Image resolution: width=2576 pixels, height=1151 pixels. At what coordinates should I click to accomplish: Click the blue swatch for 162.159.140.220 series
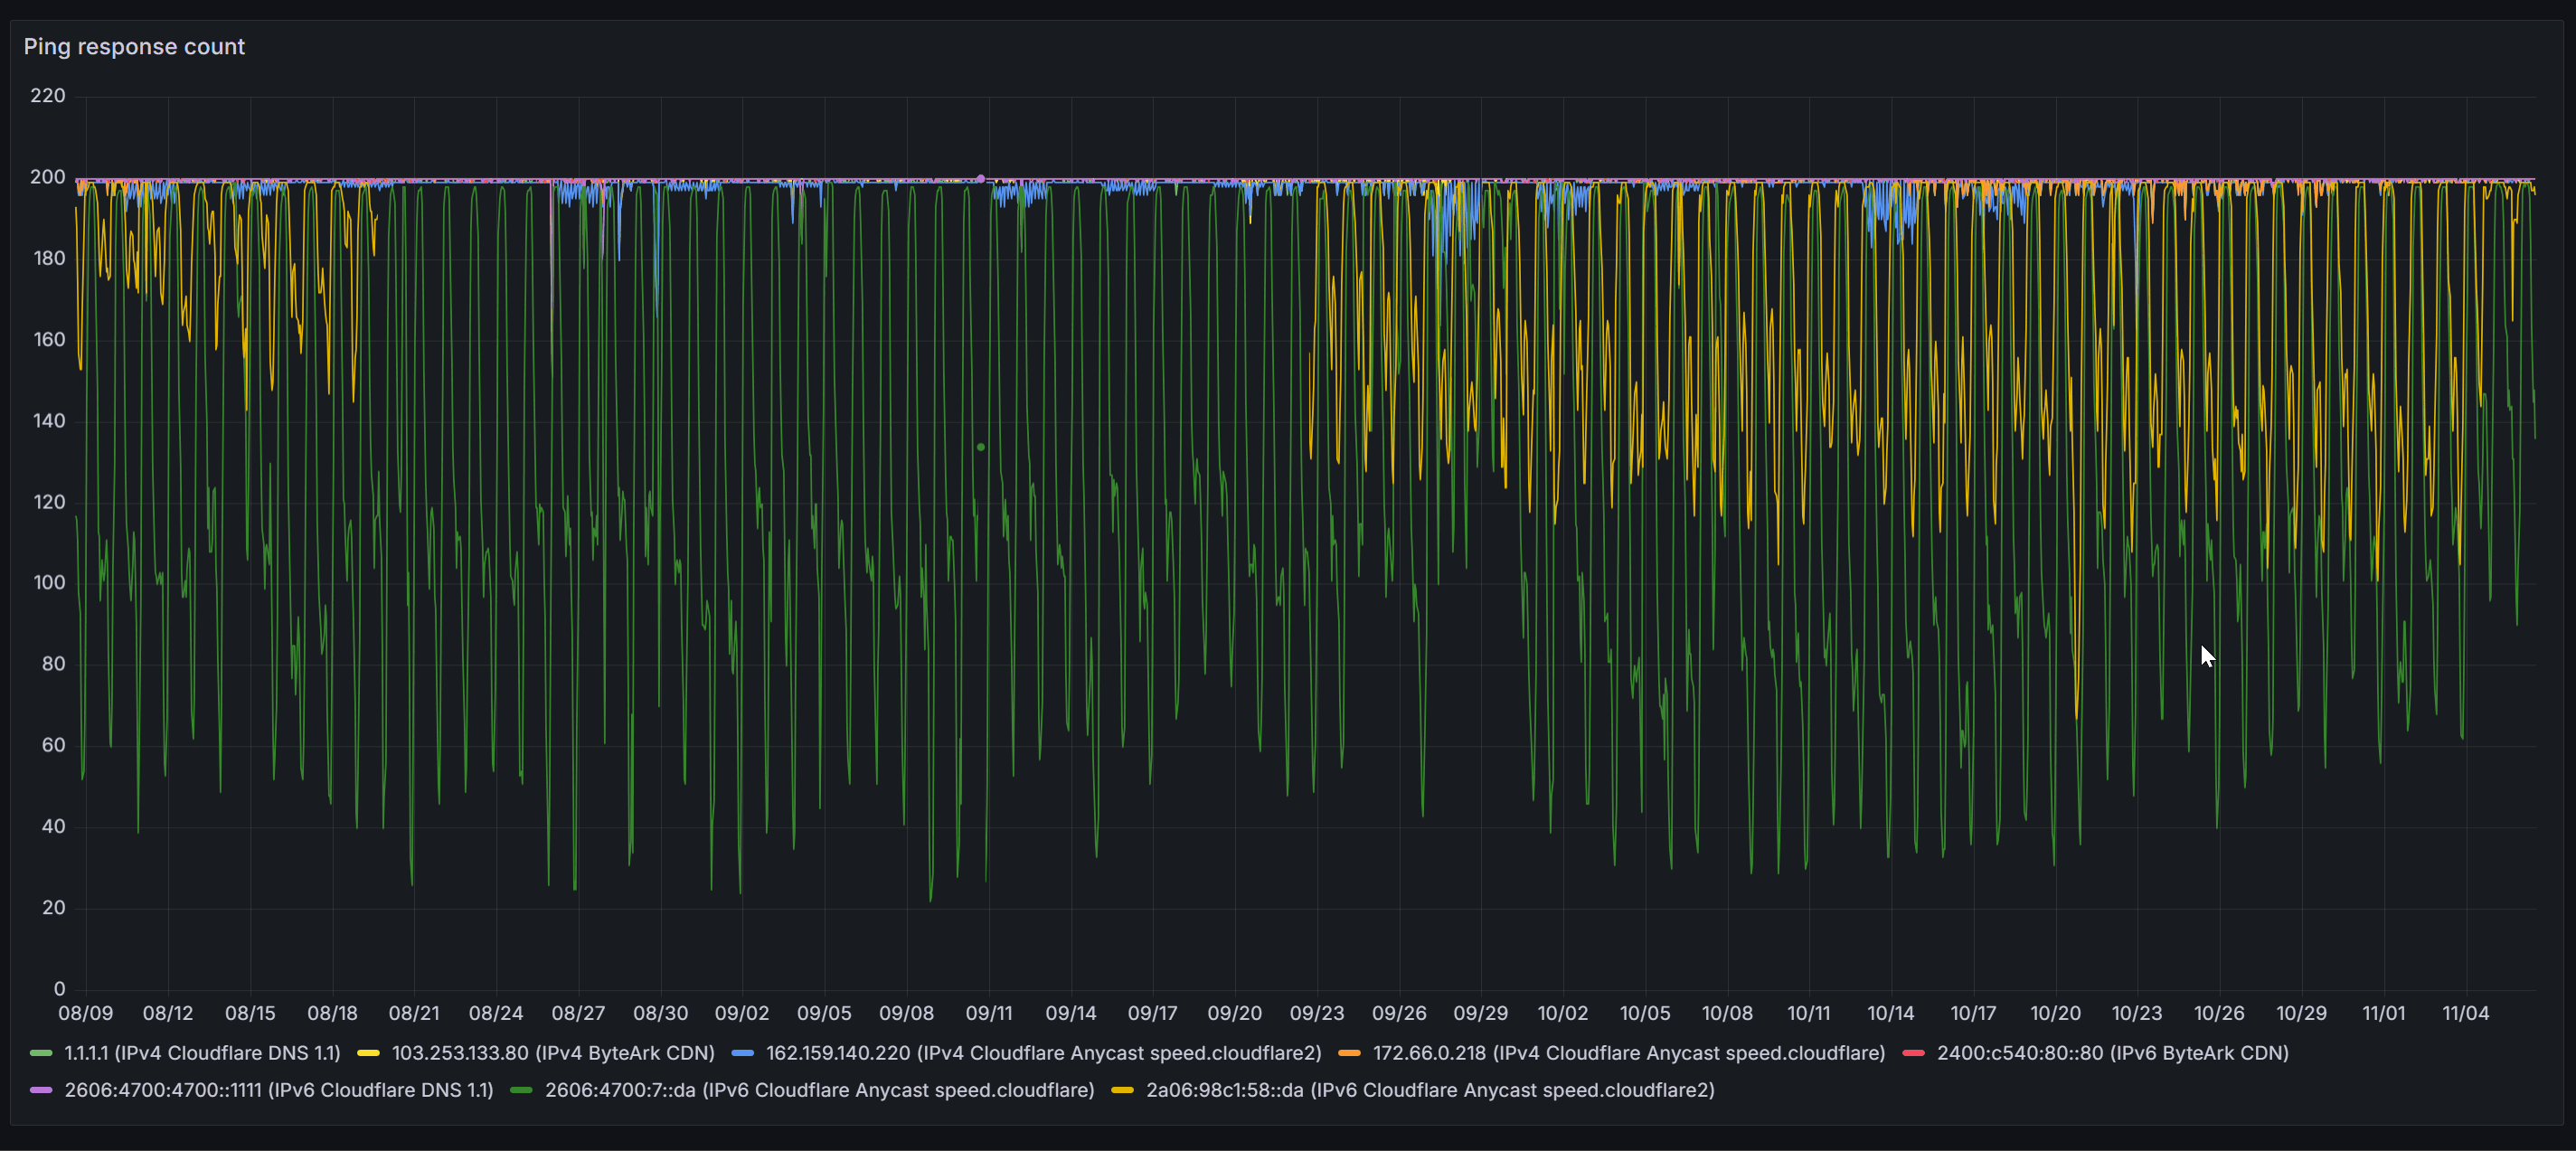tap(742, 1053)
